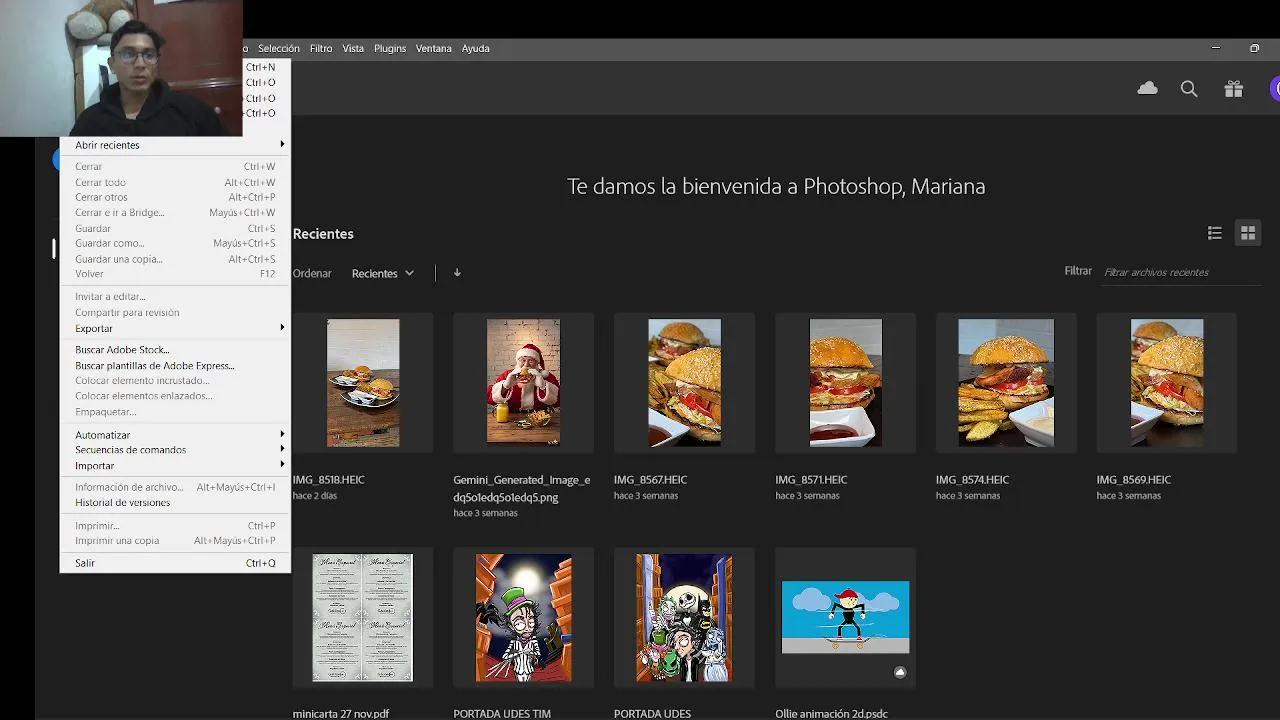
Task: Select Historial de versiones entry
Action: 175,503
